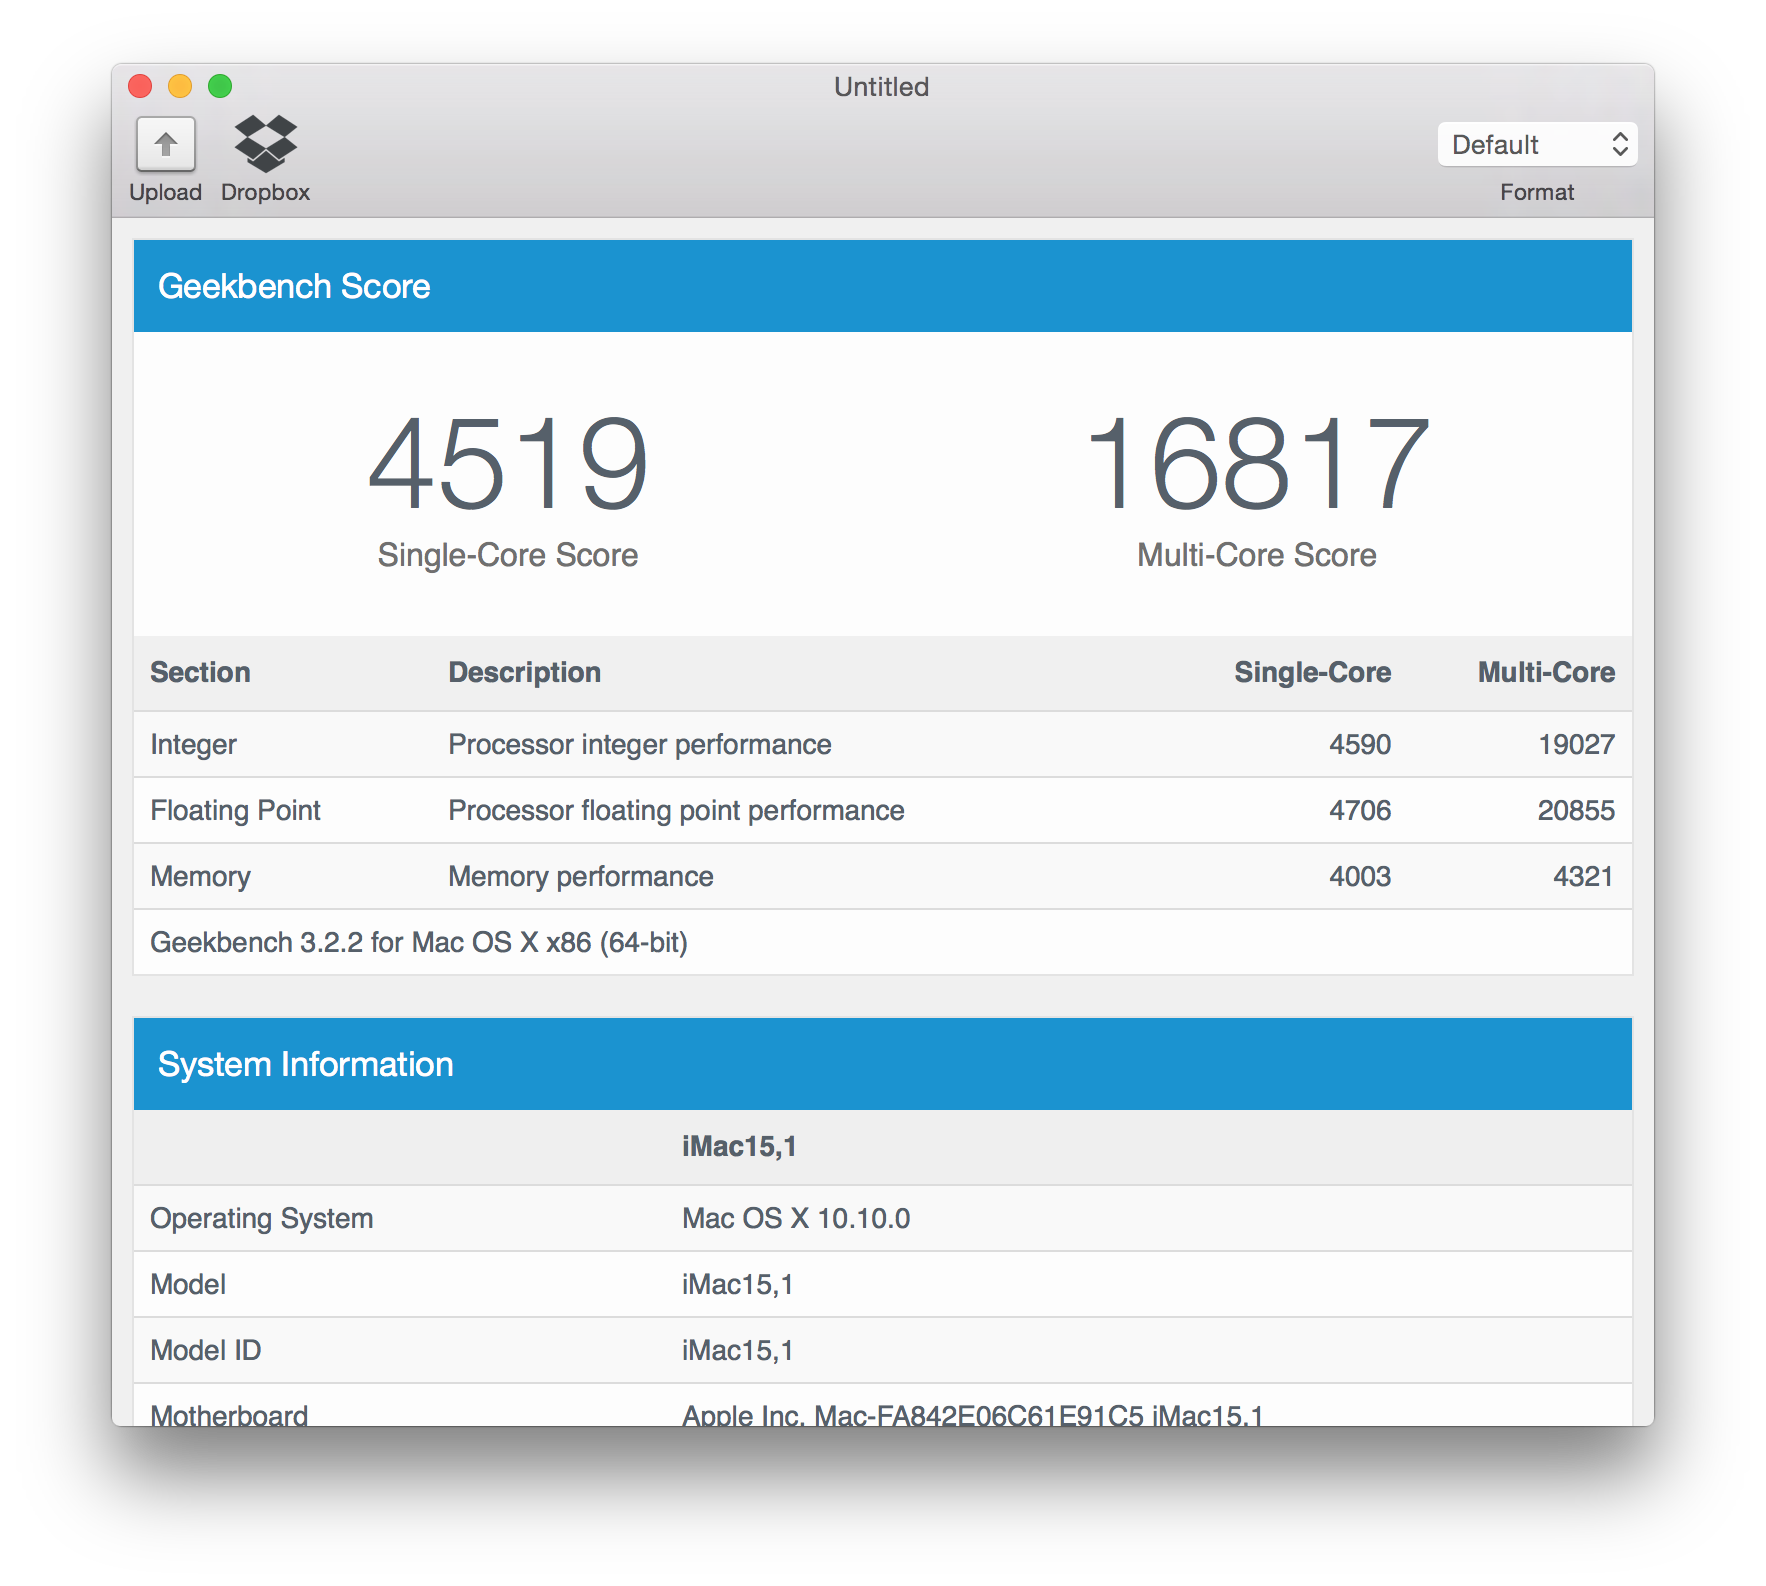Click the Geekbench Score header
Viewport: 1766px width, 1586px height.
(882, 286)
